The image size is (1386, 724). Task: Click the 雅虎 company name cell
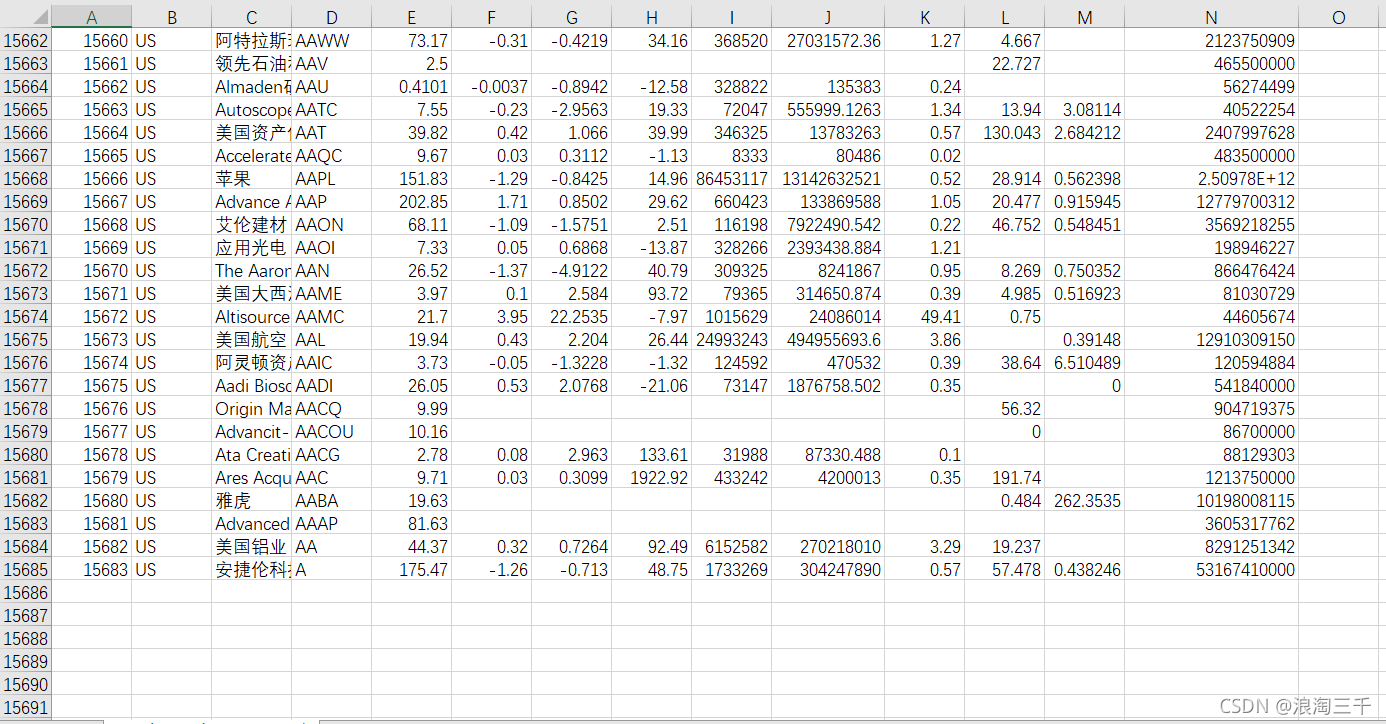pyautogui.click(x=252, y=501)
